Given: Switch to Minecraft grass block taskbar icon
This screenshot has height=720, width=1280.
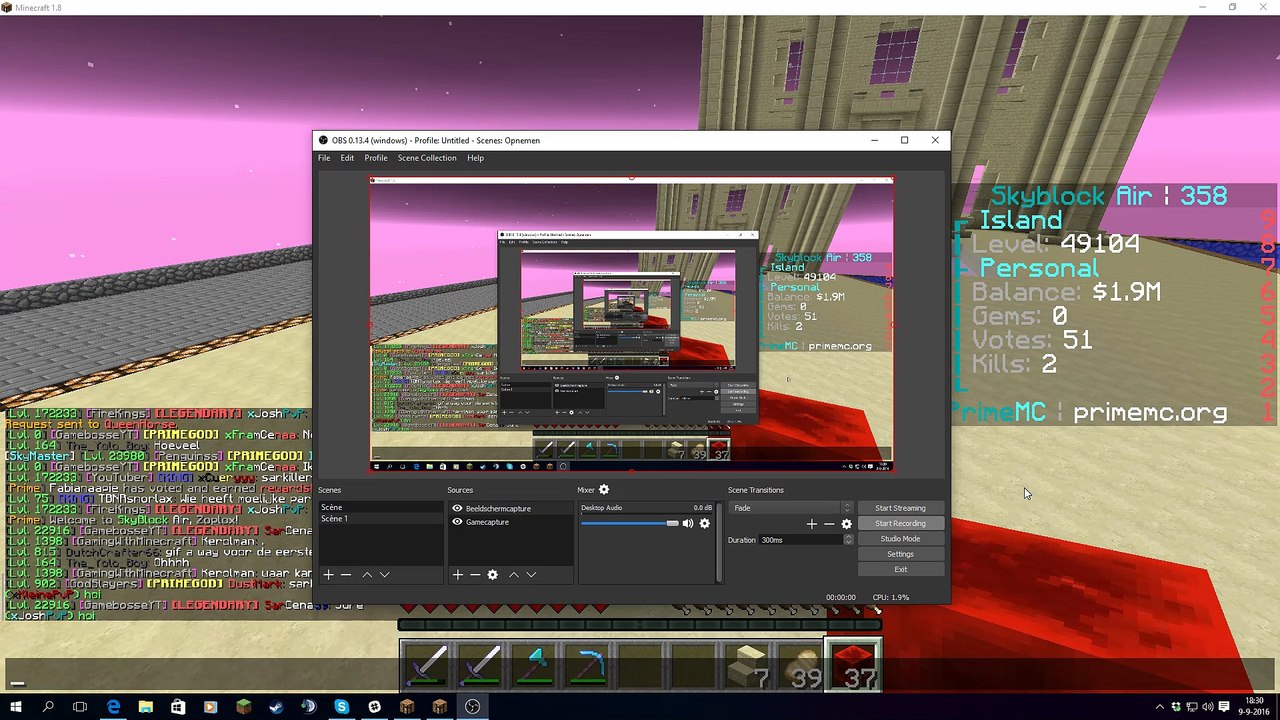Looking at the screenshot, I should coord(243,707).
